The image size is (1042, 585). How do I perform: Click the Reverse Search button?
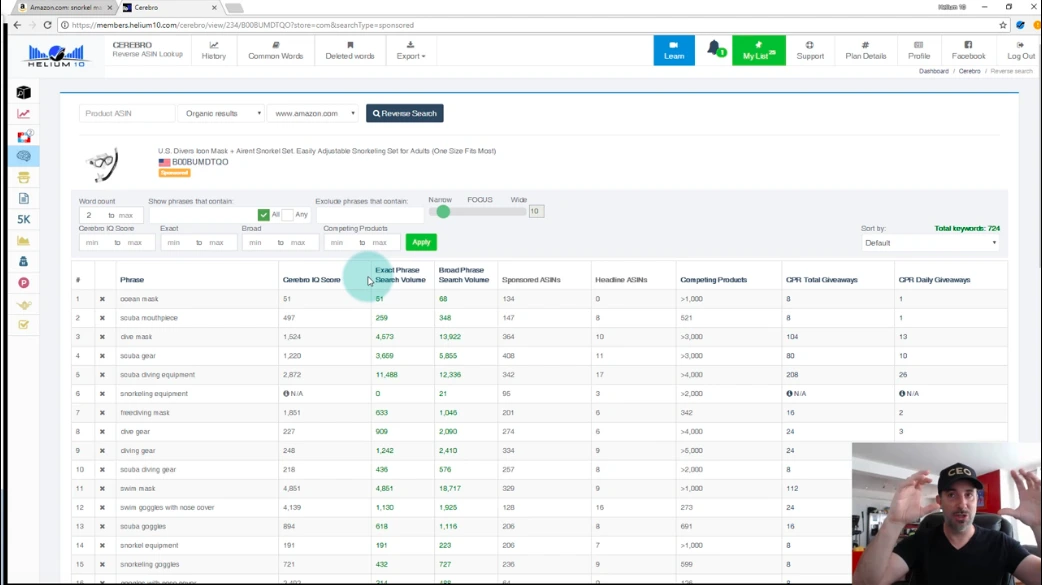[x=405, y=114]
